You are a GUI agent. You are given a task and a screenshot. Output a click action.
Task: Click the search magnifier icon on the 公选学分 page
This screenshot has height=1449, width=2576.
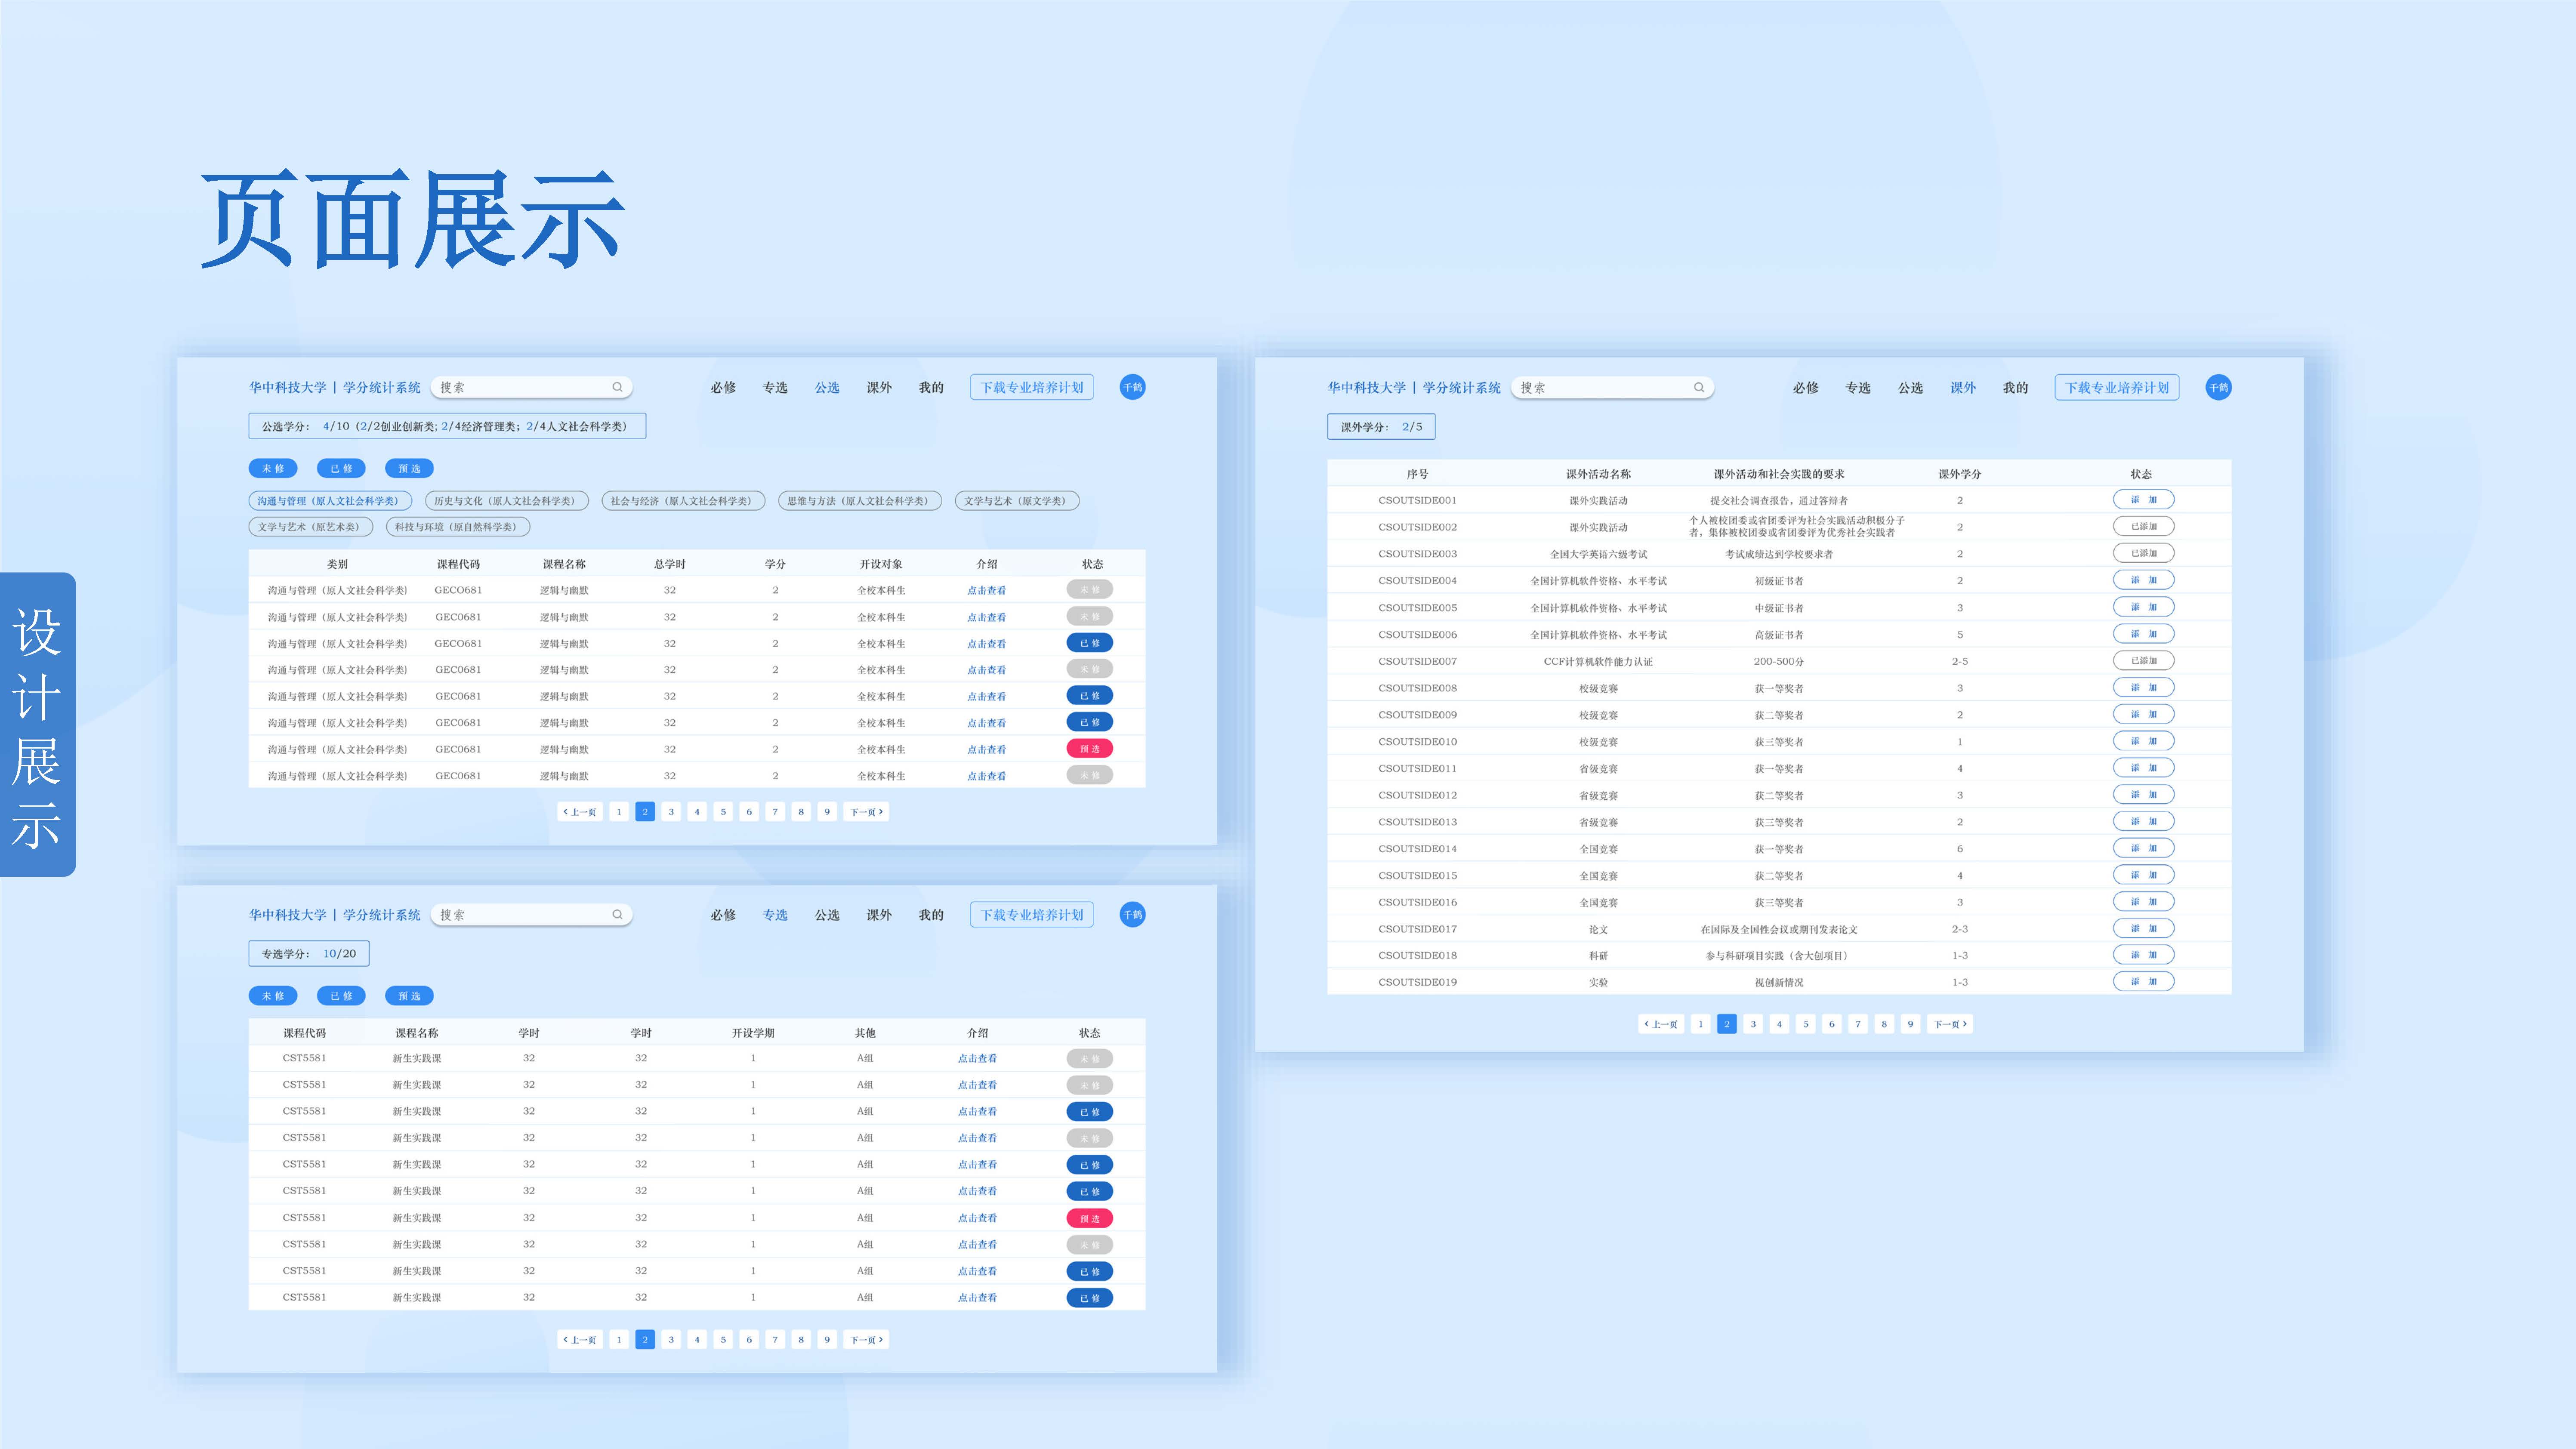pos(617,387)
